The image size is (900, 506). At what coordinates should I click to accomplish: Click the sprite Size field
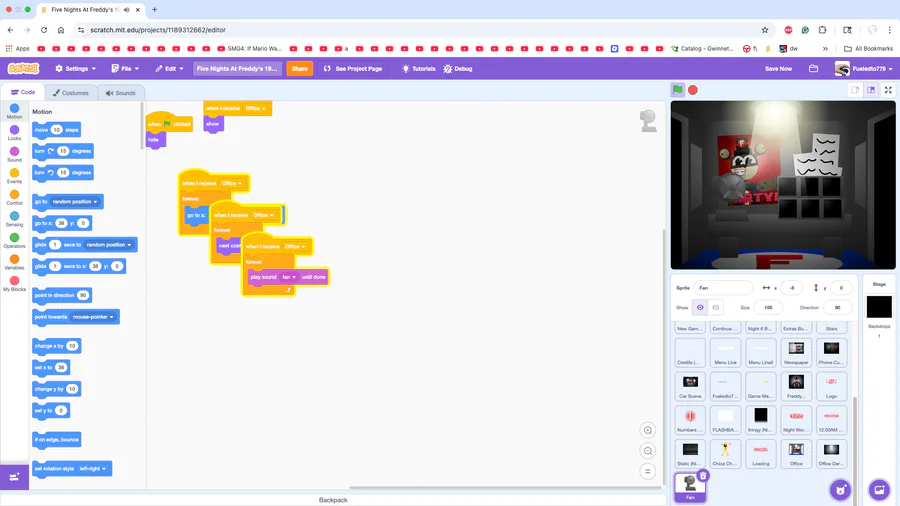(768, 308)
